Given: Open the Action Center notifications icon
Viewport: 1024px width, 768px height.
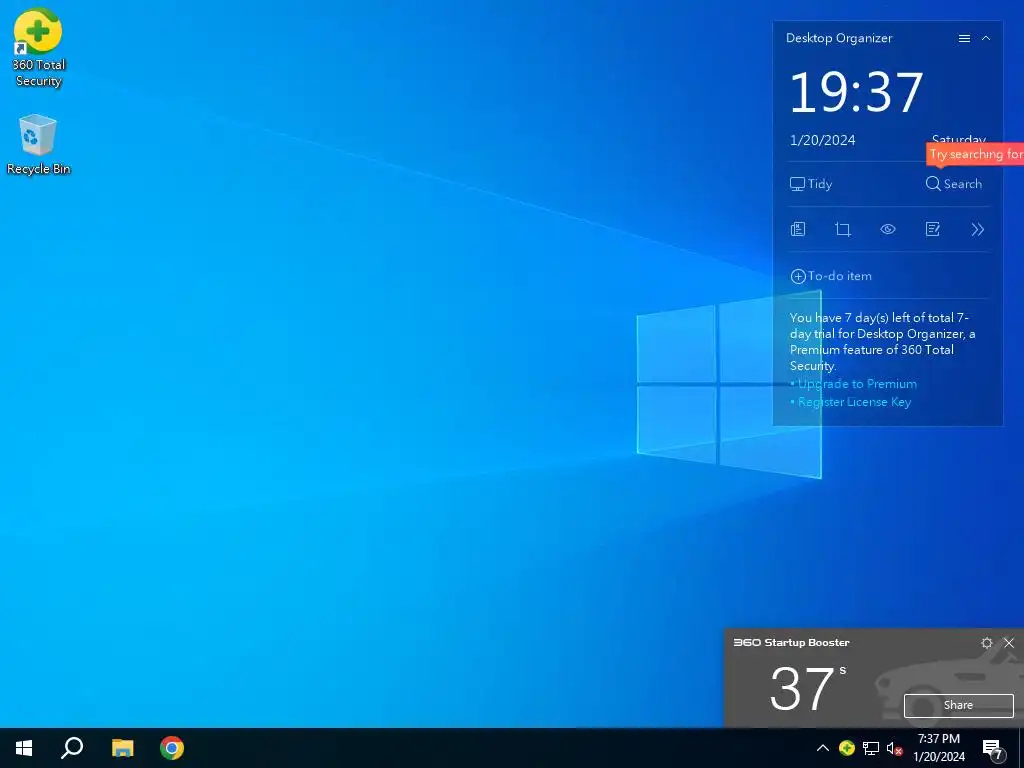Looking at the screenshot, I should pos(993,750).
